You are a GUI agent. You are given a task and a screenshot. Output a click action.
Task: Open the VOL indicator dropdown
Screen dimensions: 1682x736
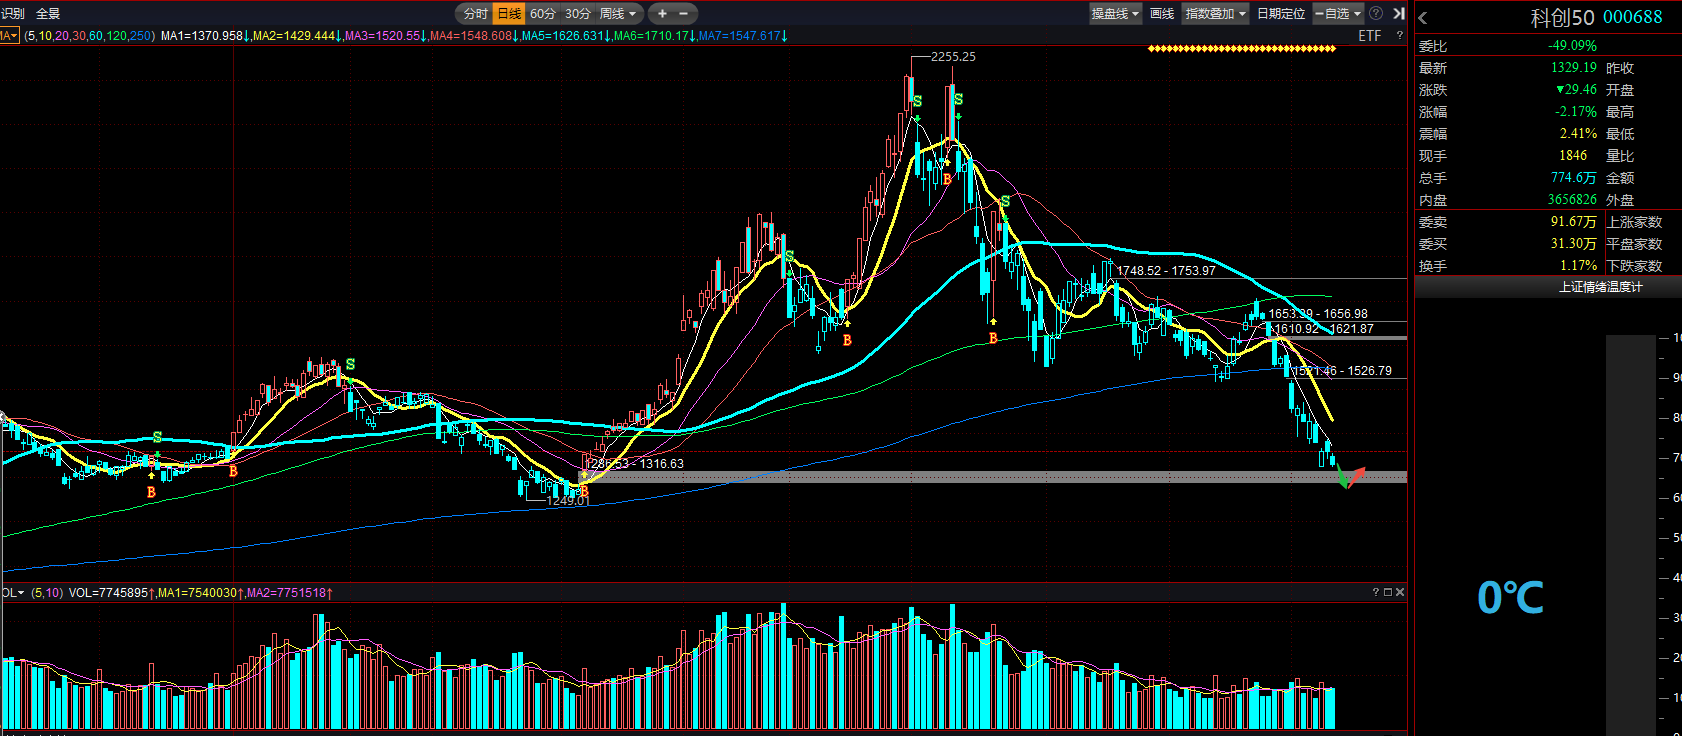coord(13,593)
